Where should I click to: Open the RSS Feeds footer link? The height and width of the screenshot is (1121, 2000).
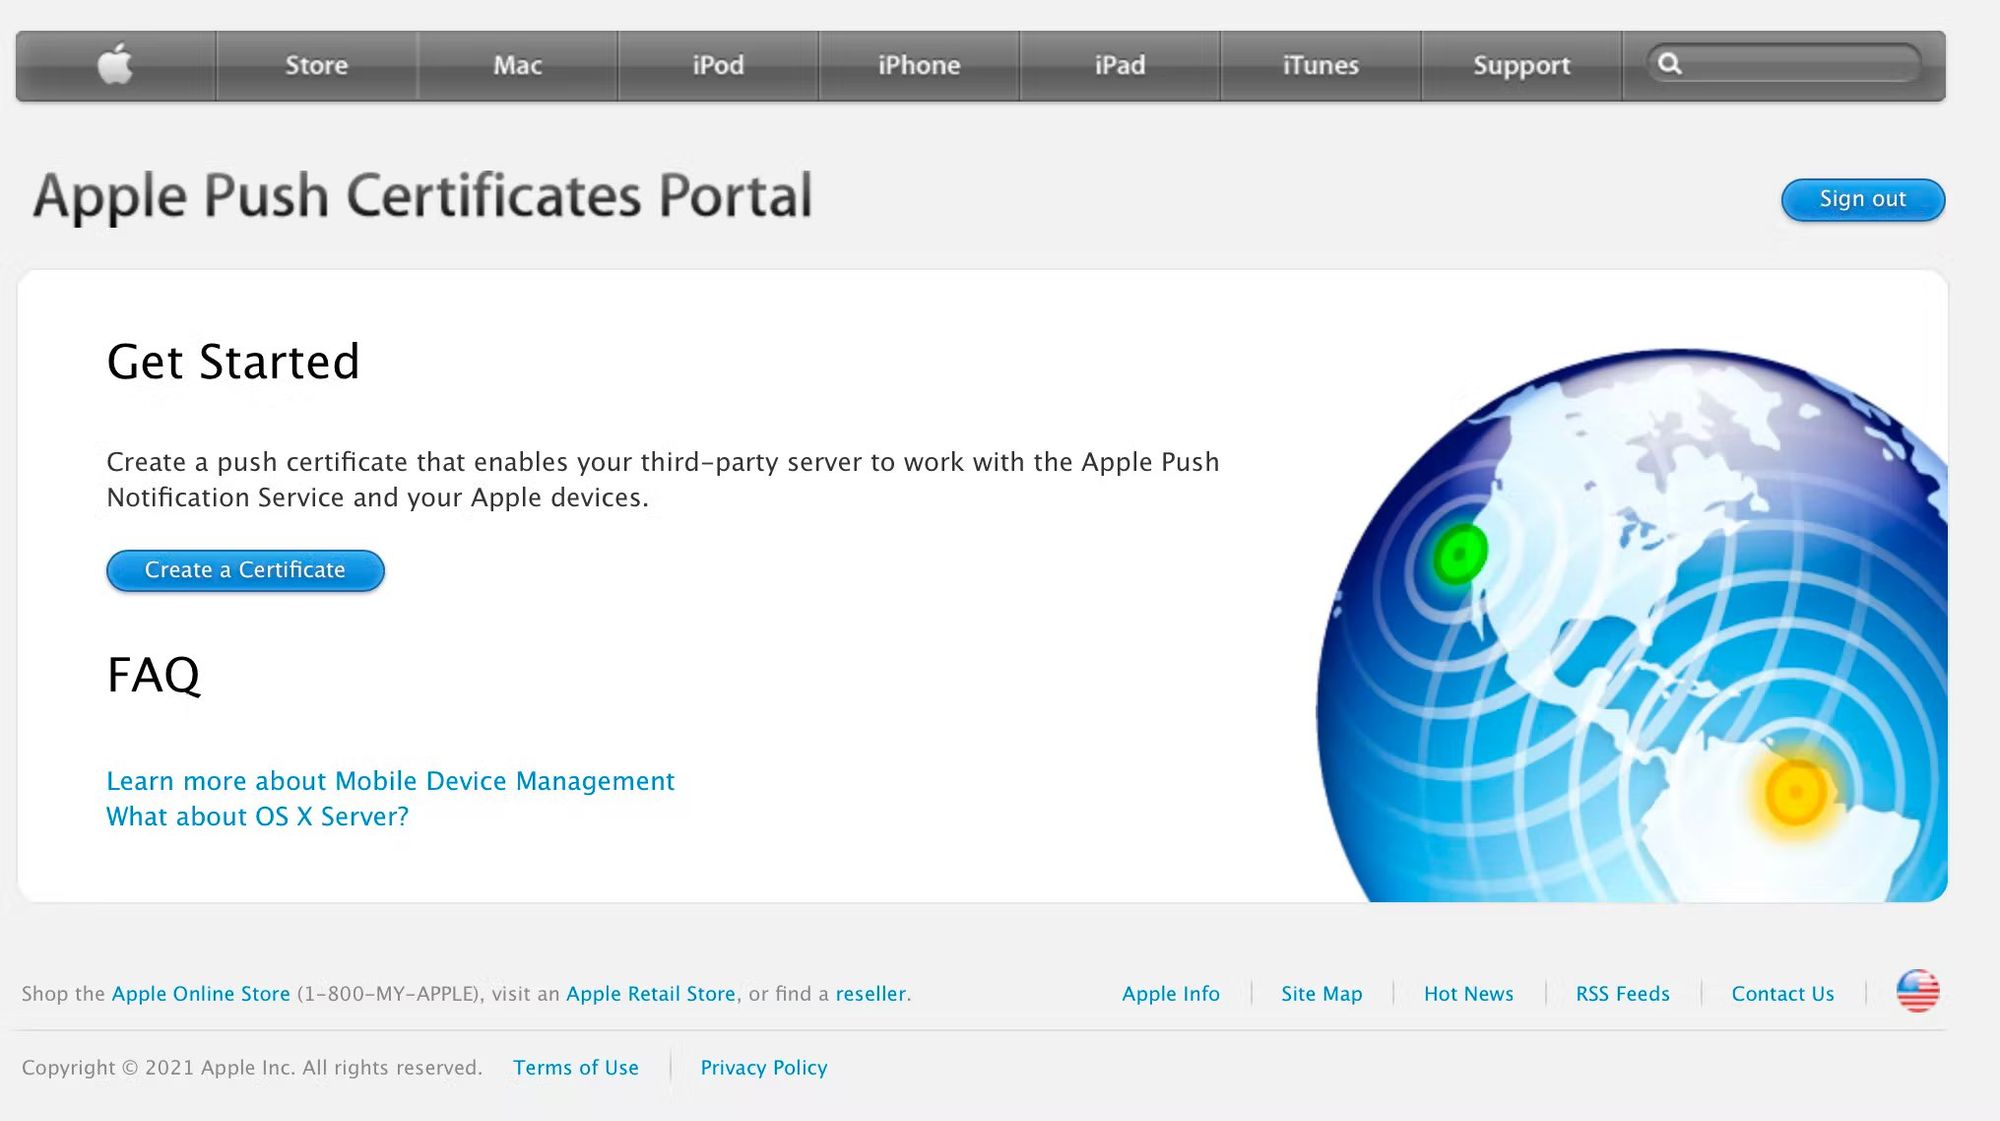(1622, 994)
